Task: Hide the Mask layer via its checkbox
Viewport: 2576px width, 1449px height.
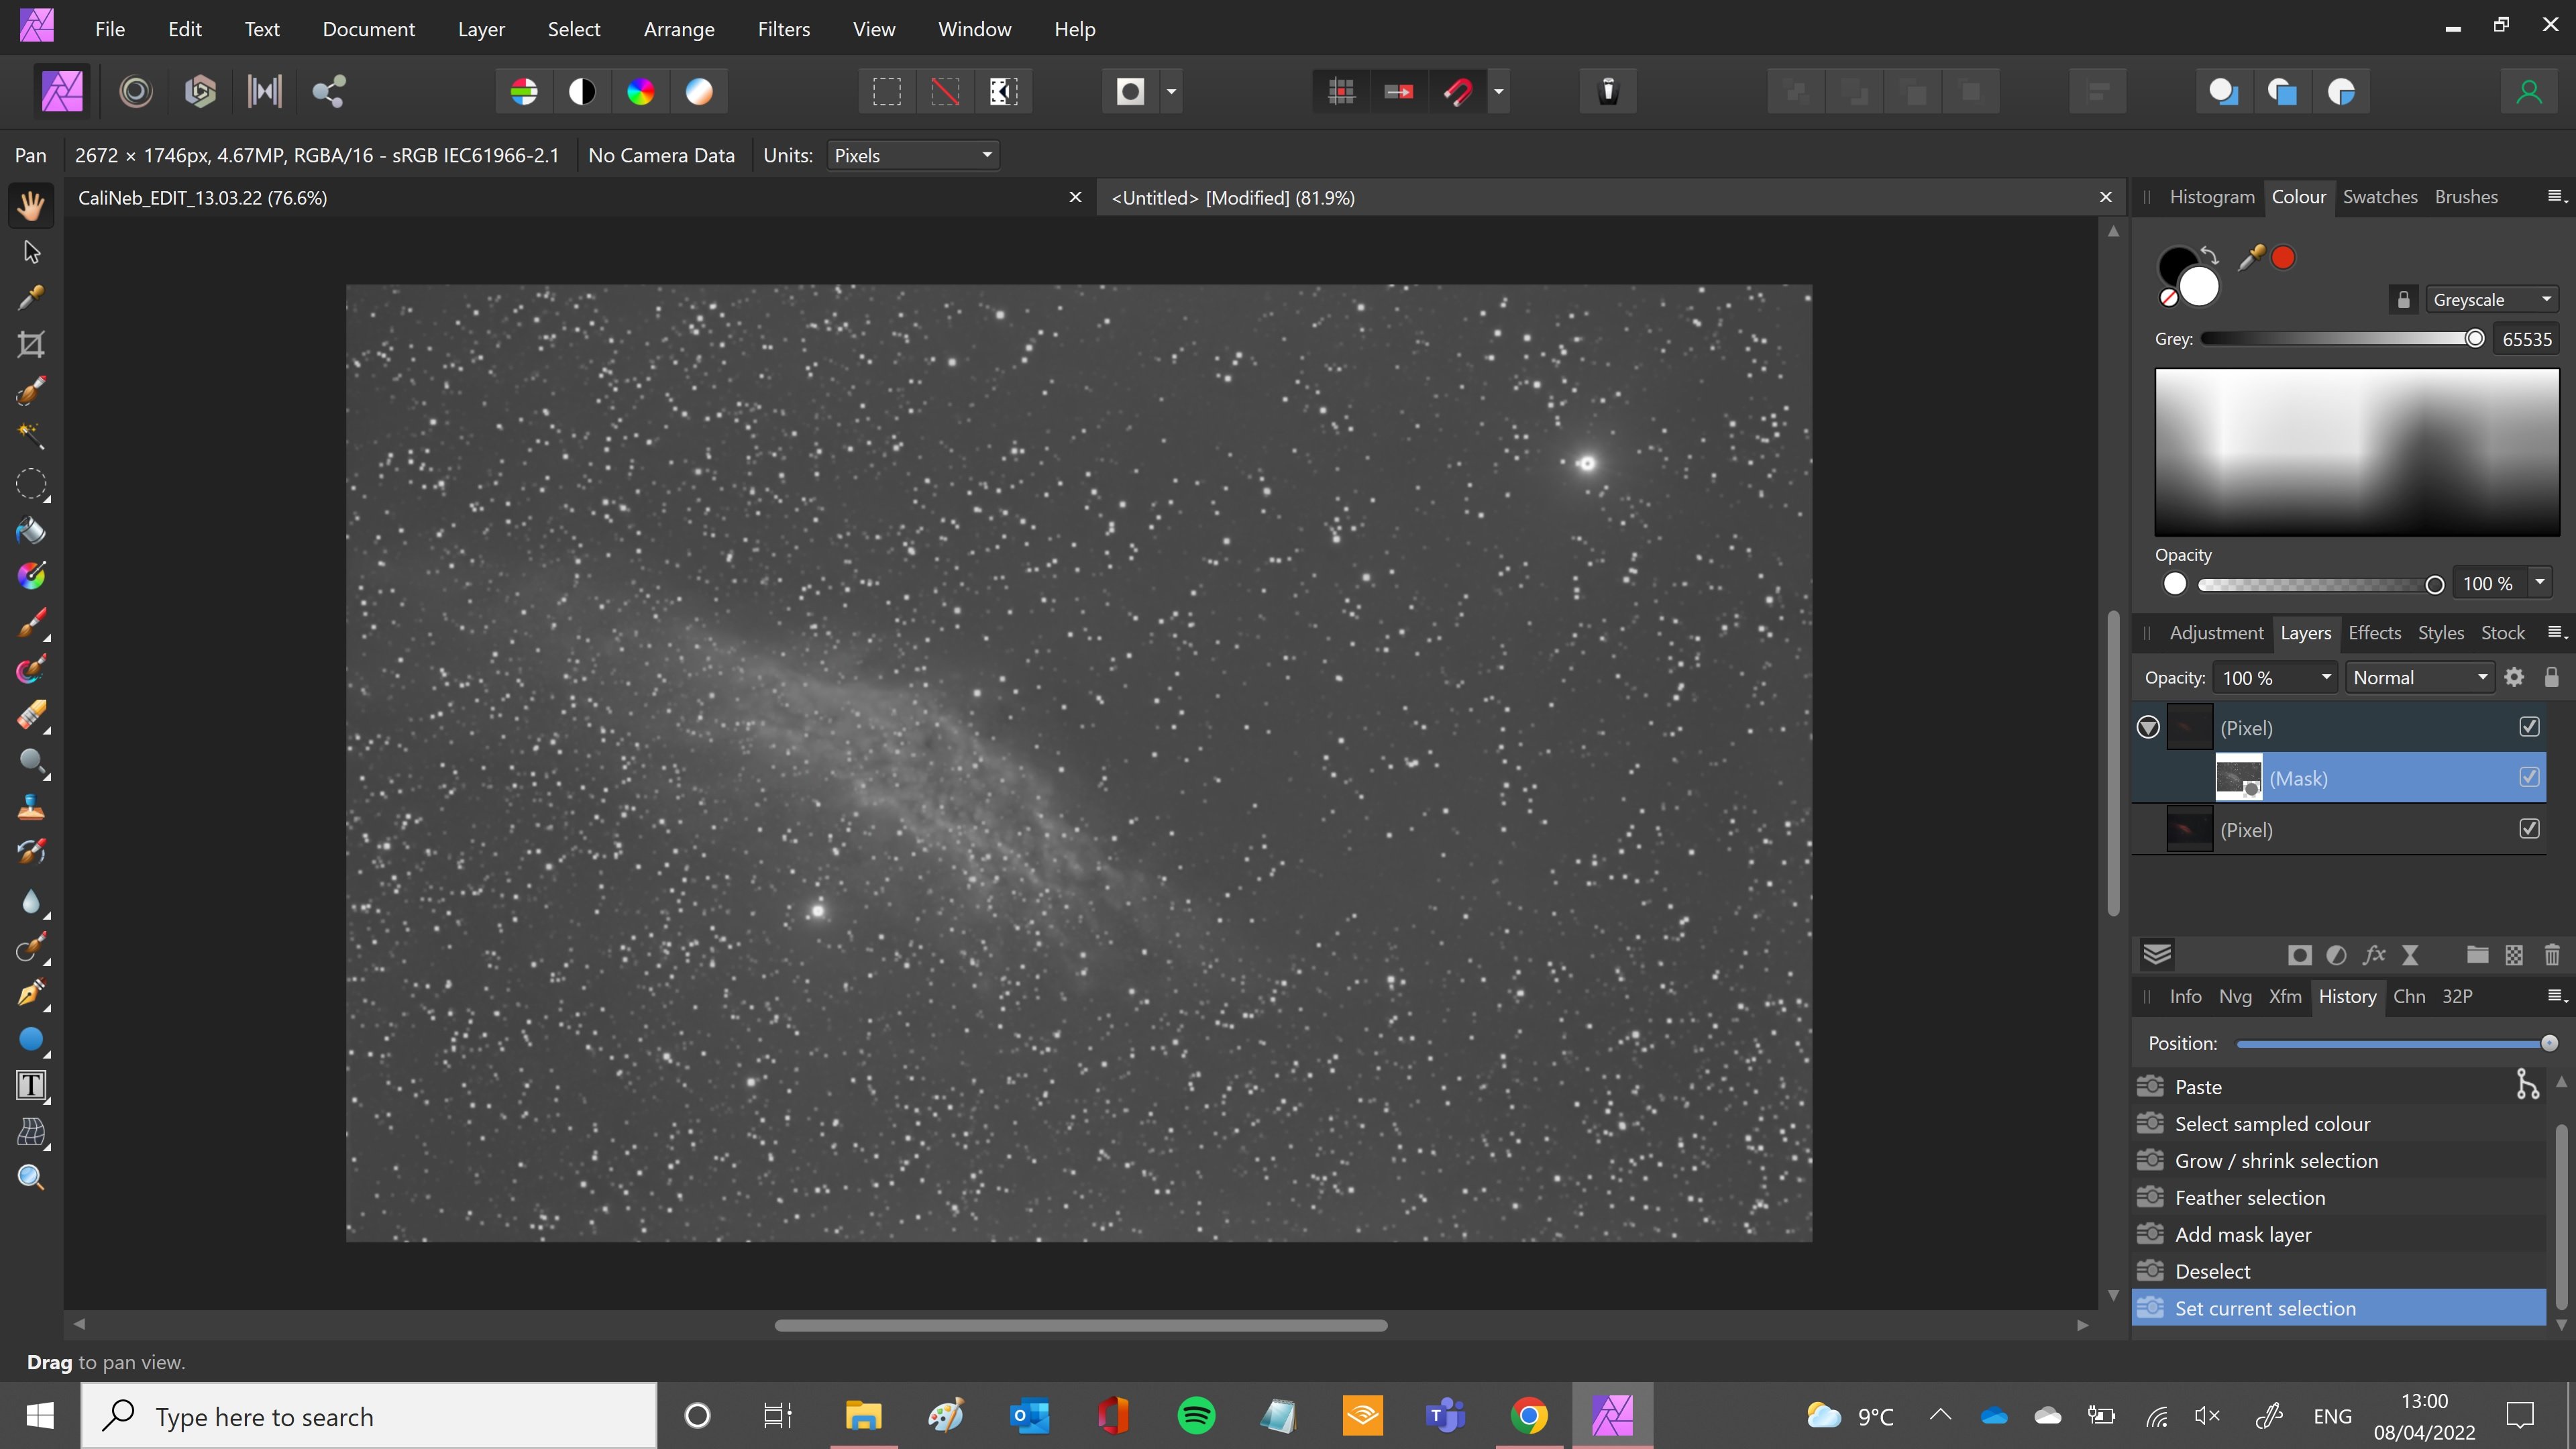Action: 2529,777
